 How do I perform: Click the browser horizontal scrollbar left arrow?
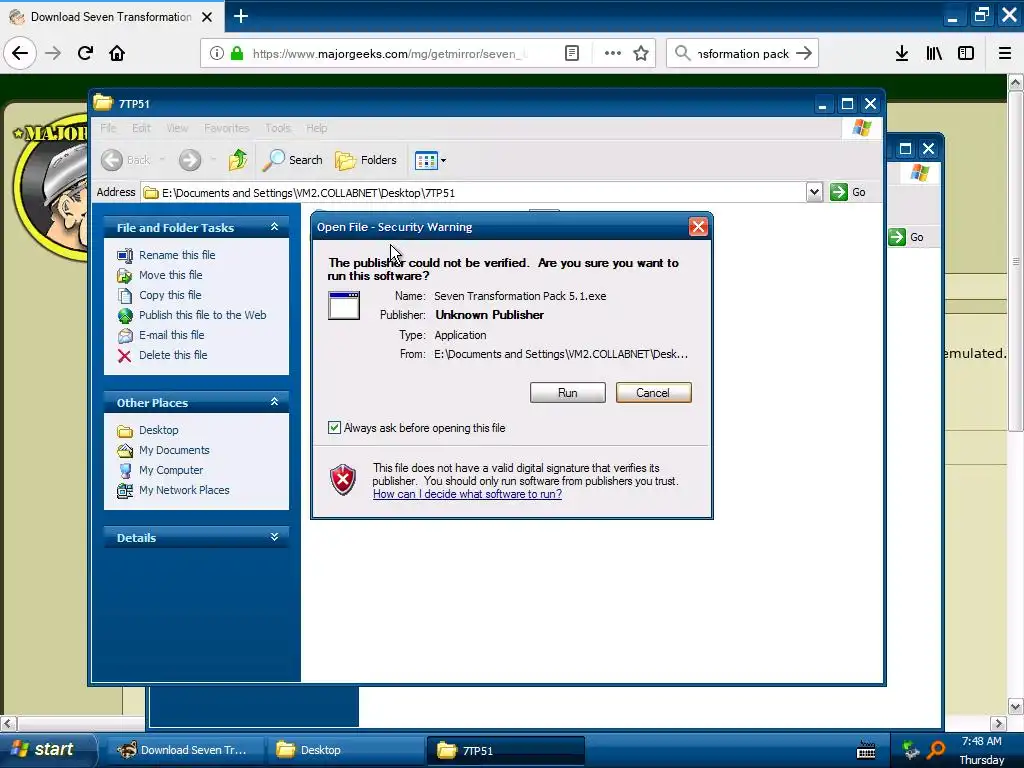pyautogui.click(x=8, y=723)
